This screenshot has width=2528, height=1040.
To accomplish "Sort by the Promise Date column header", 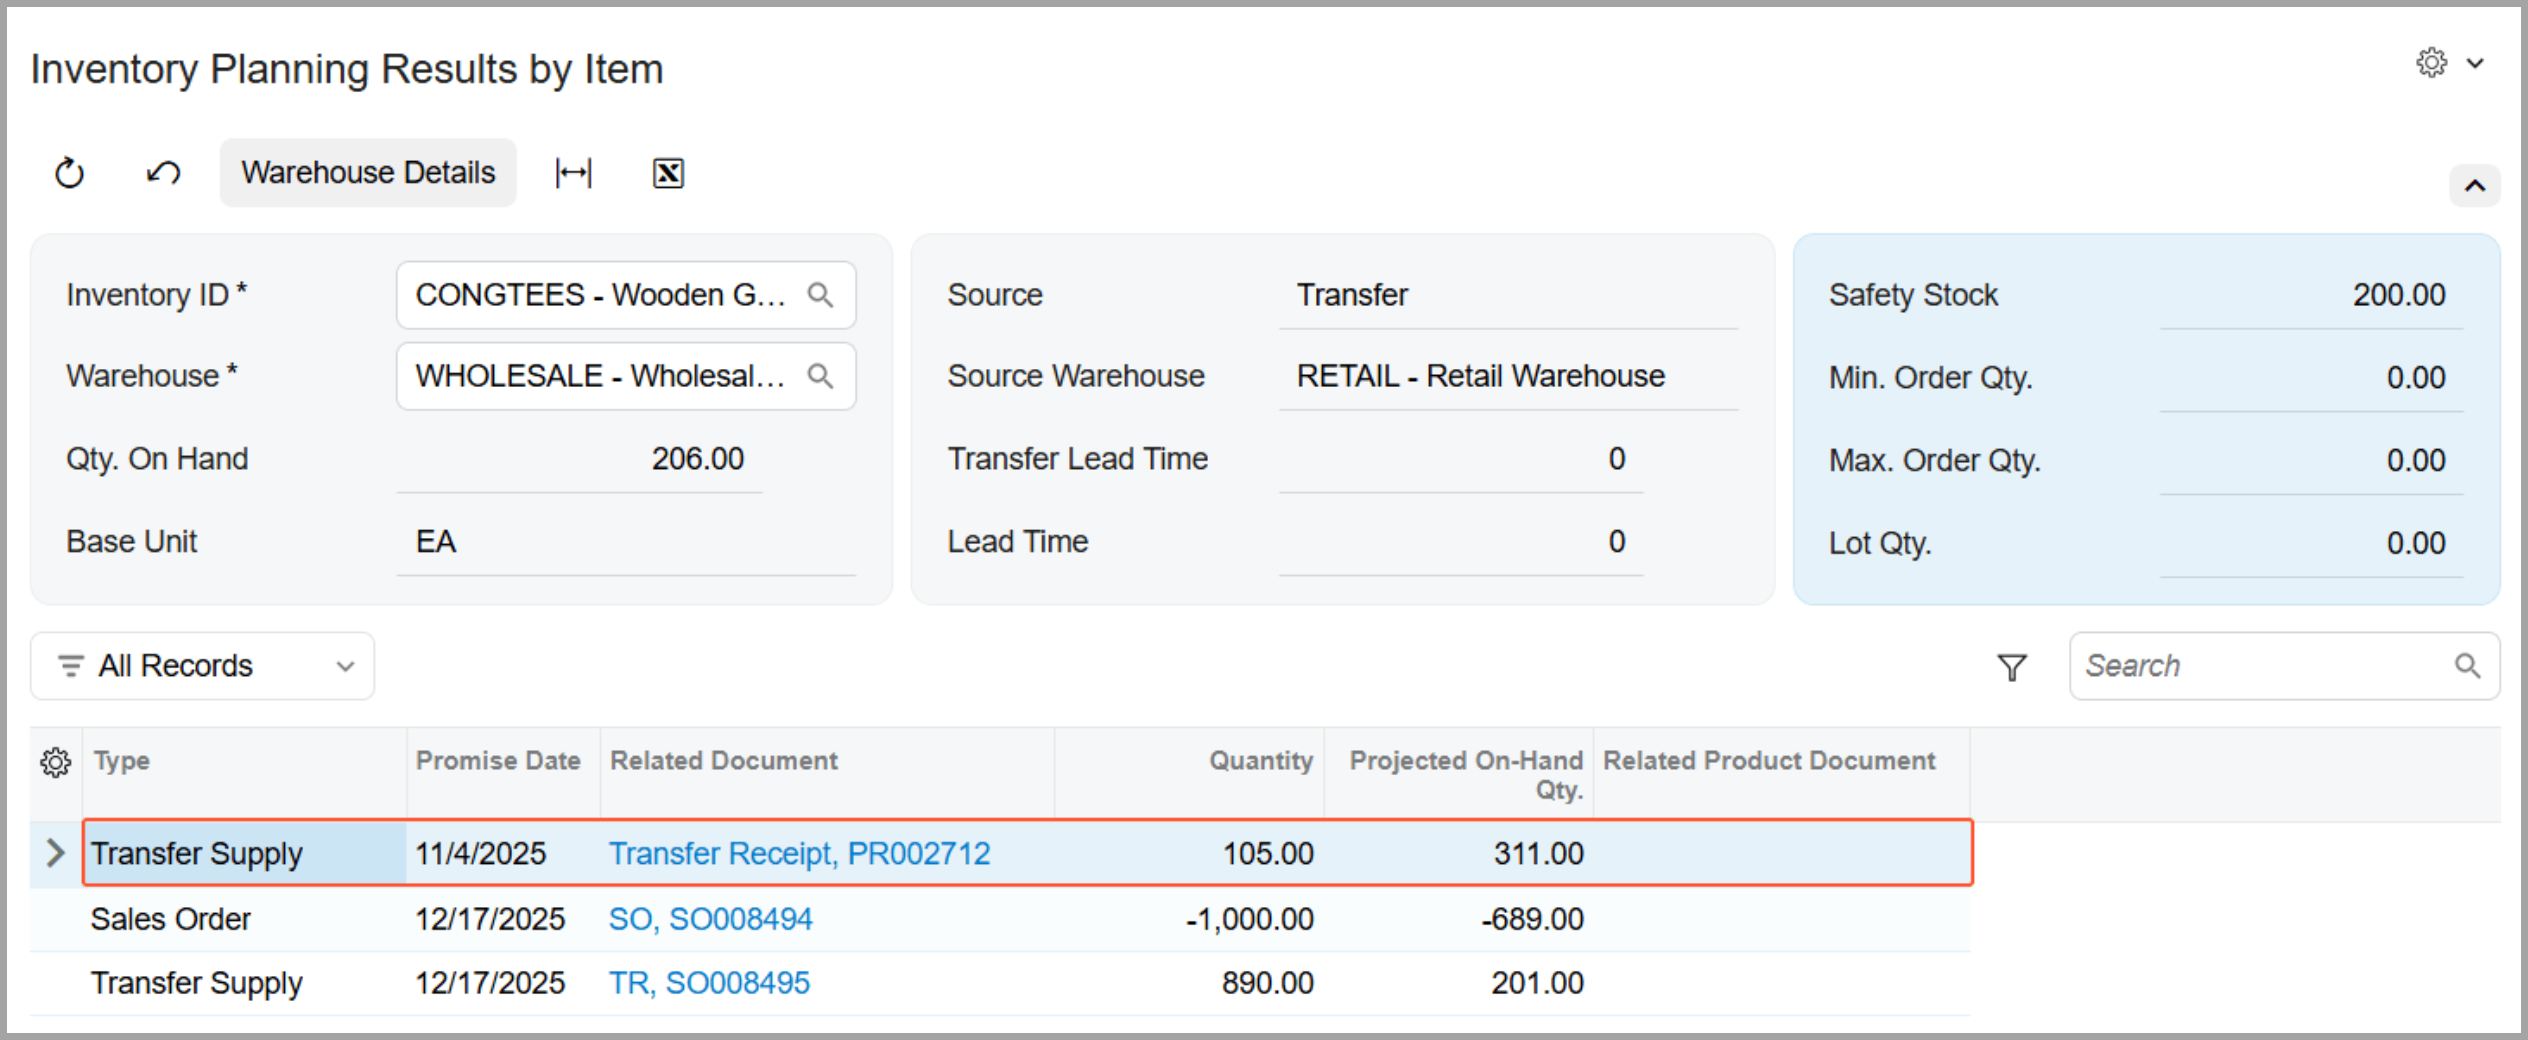I will coord(498,761).
